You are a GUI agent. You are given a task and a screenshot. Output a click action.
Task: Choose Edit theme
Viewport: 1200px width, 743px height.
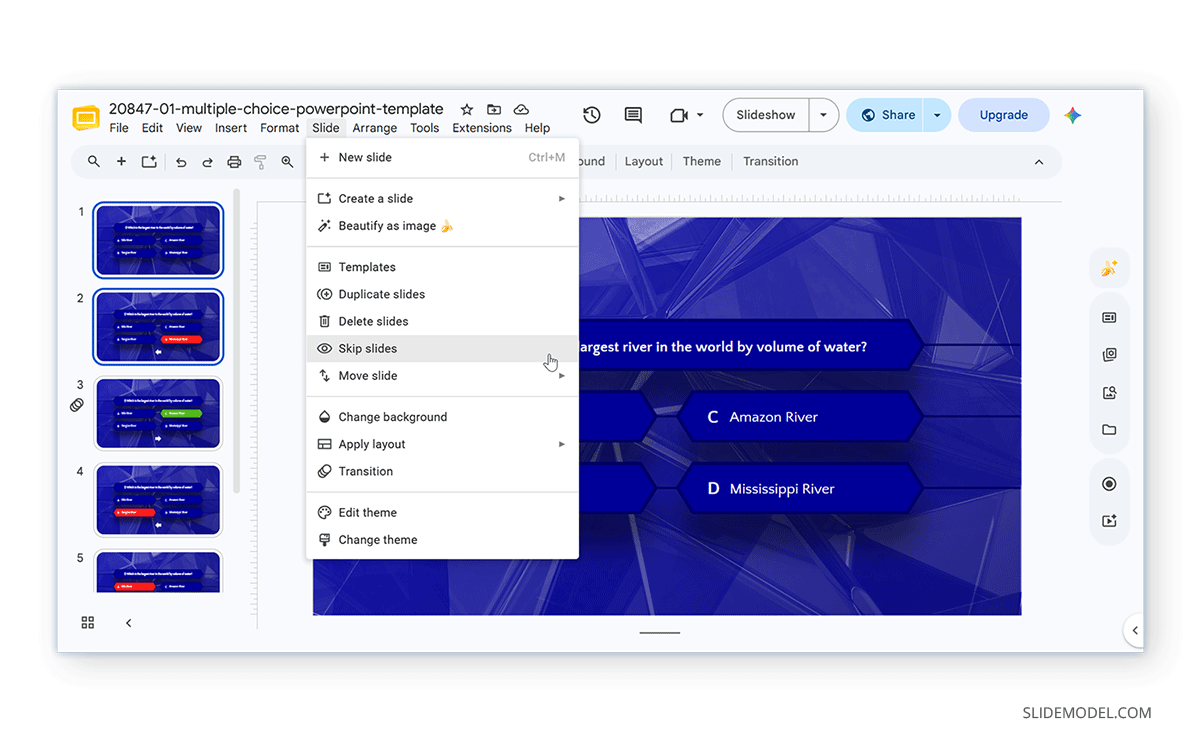(x=442, y=513)
